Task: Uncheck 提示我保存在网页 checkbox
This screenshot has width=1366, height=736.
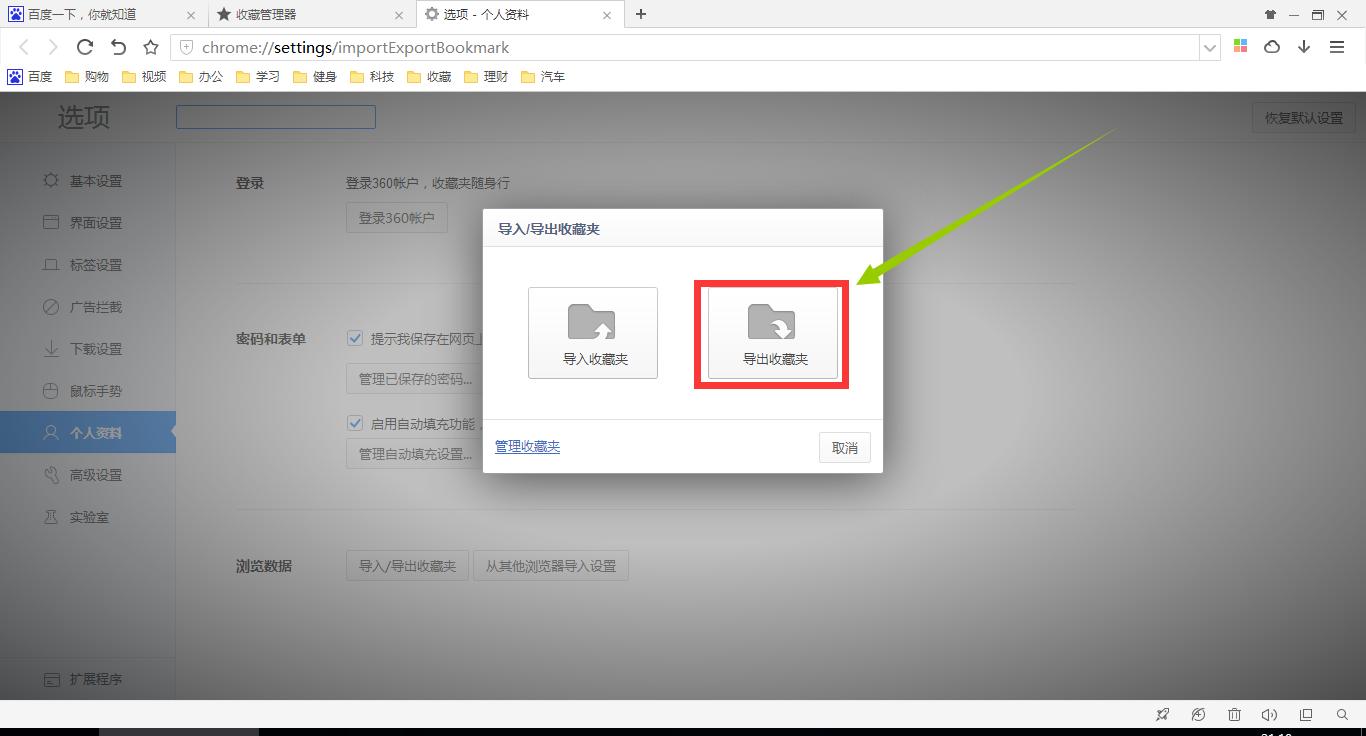Action: point(355,338)
